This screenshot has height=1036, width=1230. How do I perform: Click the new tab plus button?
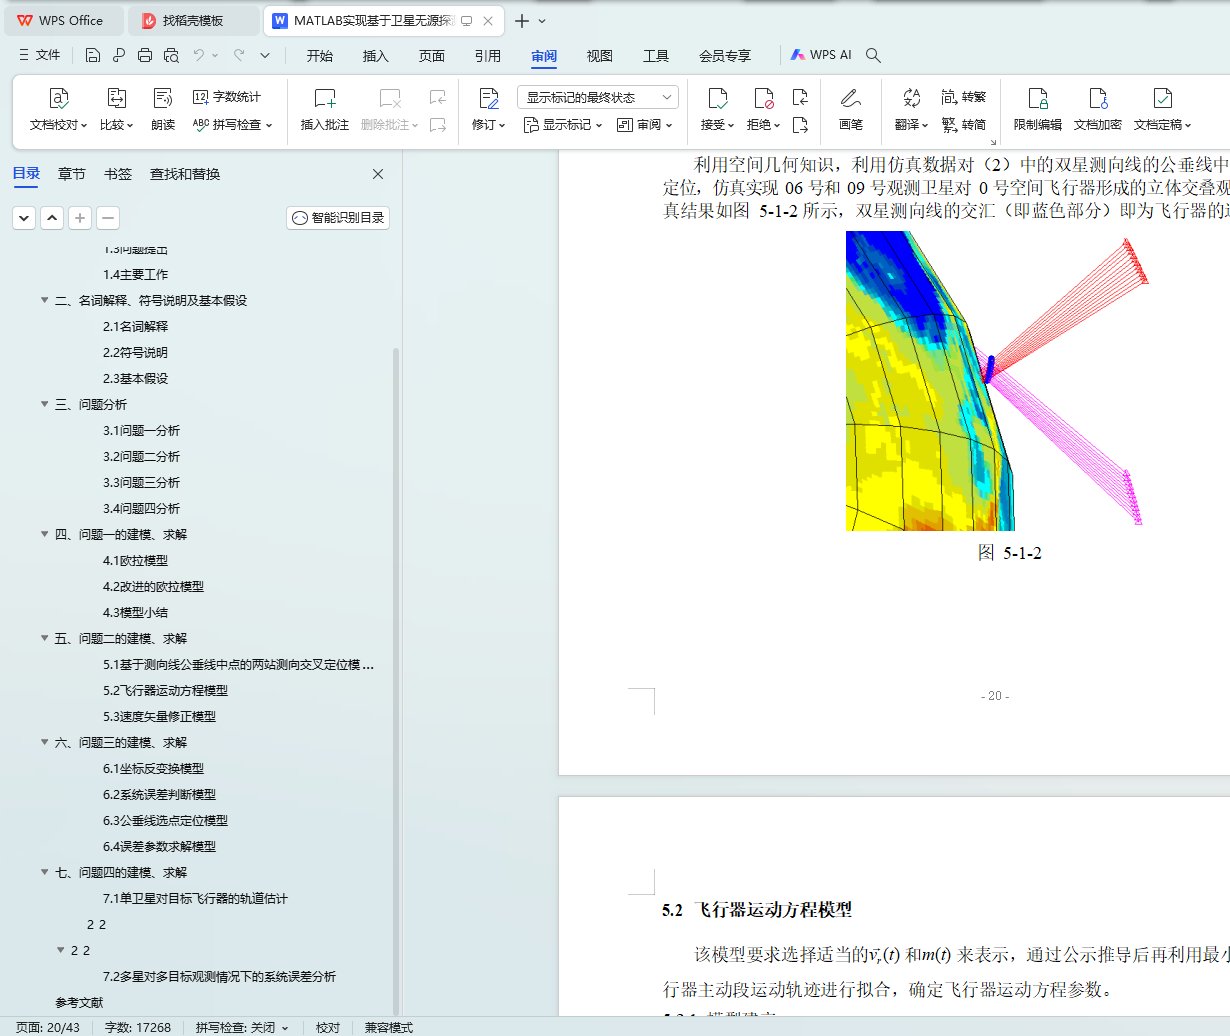point(522,20)
